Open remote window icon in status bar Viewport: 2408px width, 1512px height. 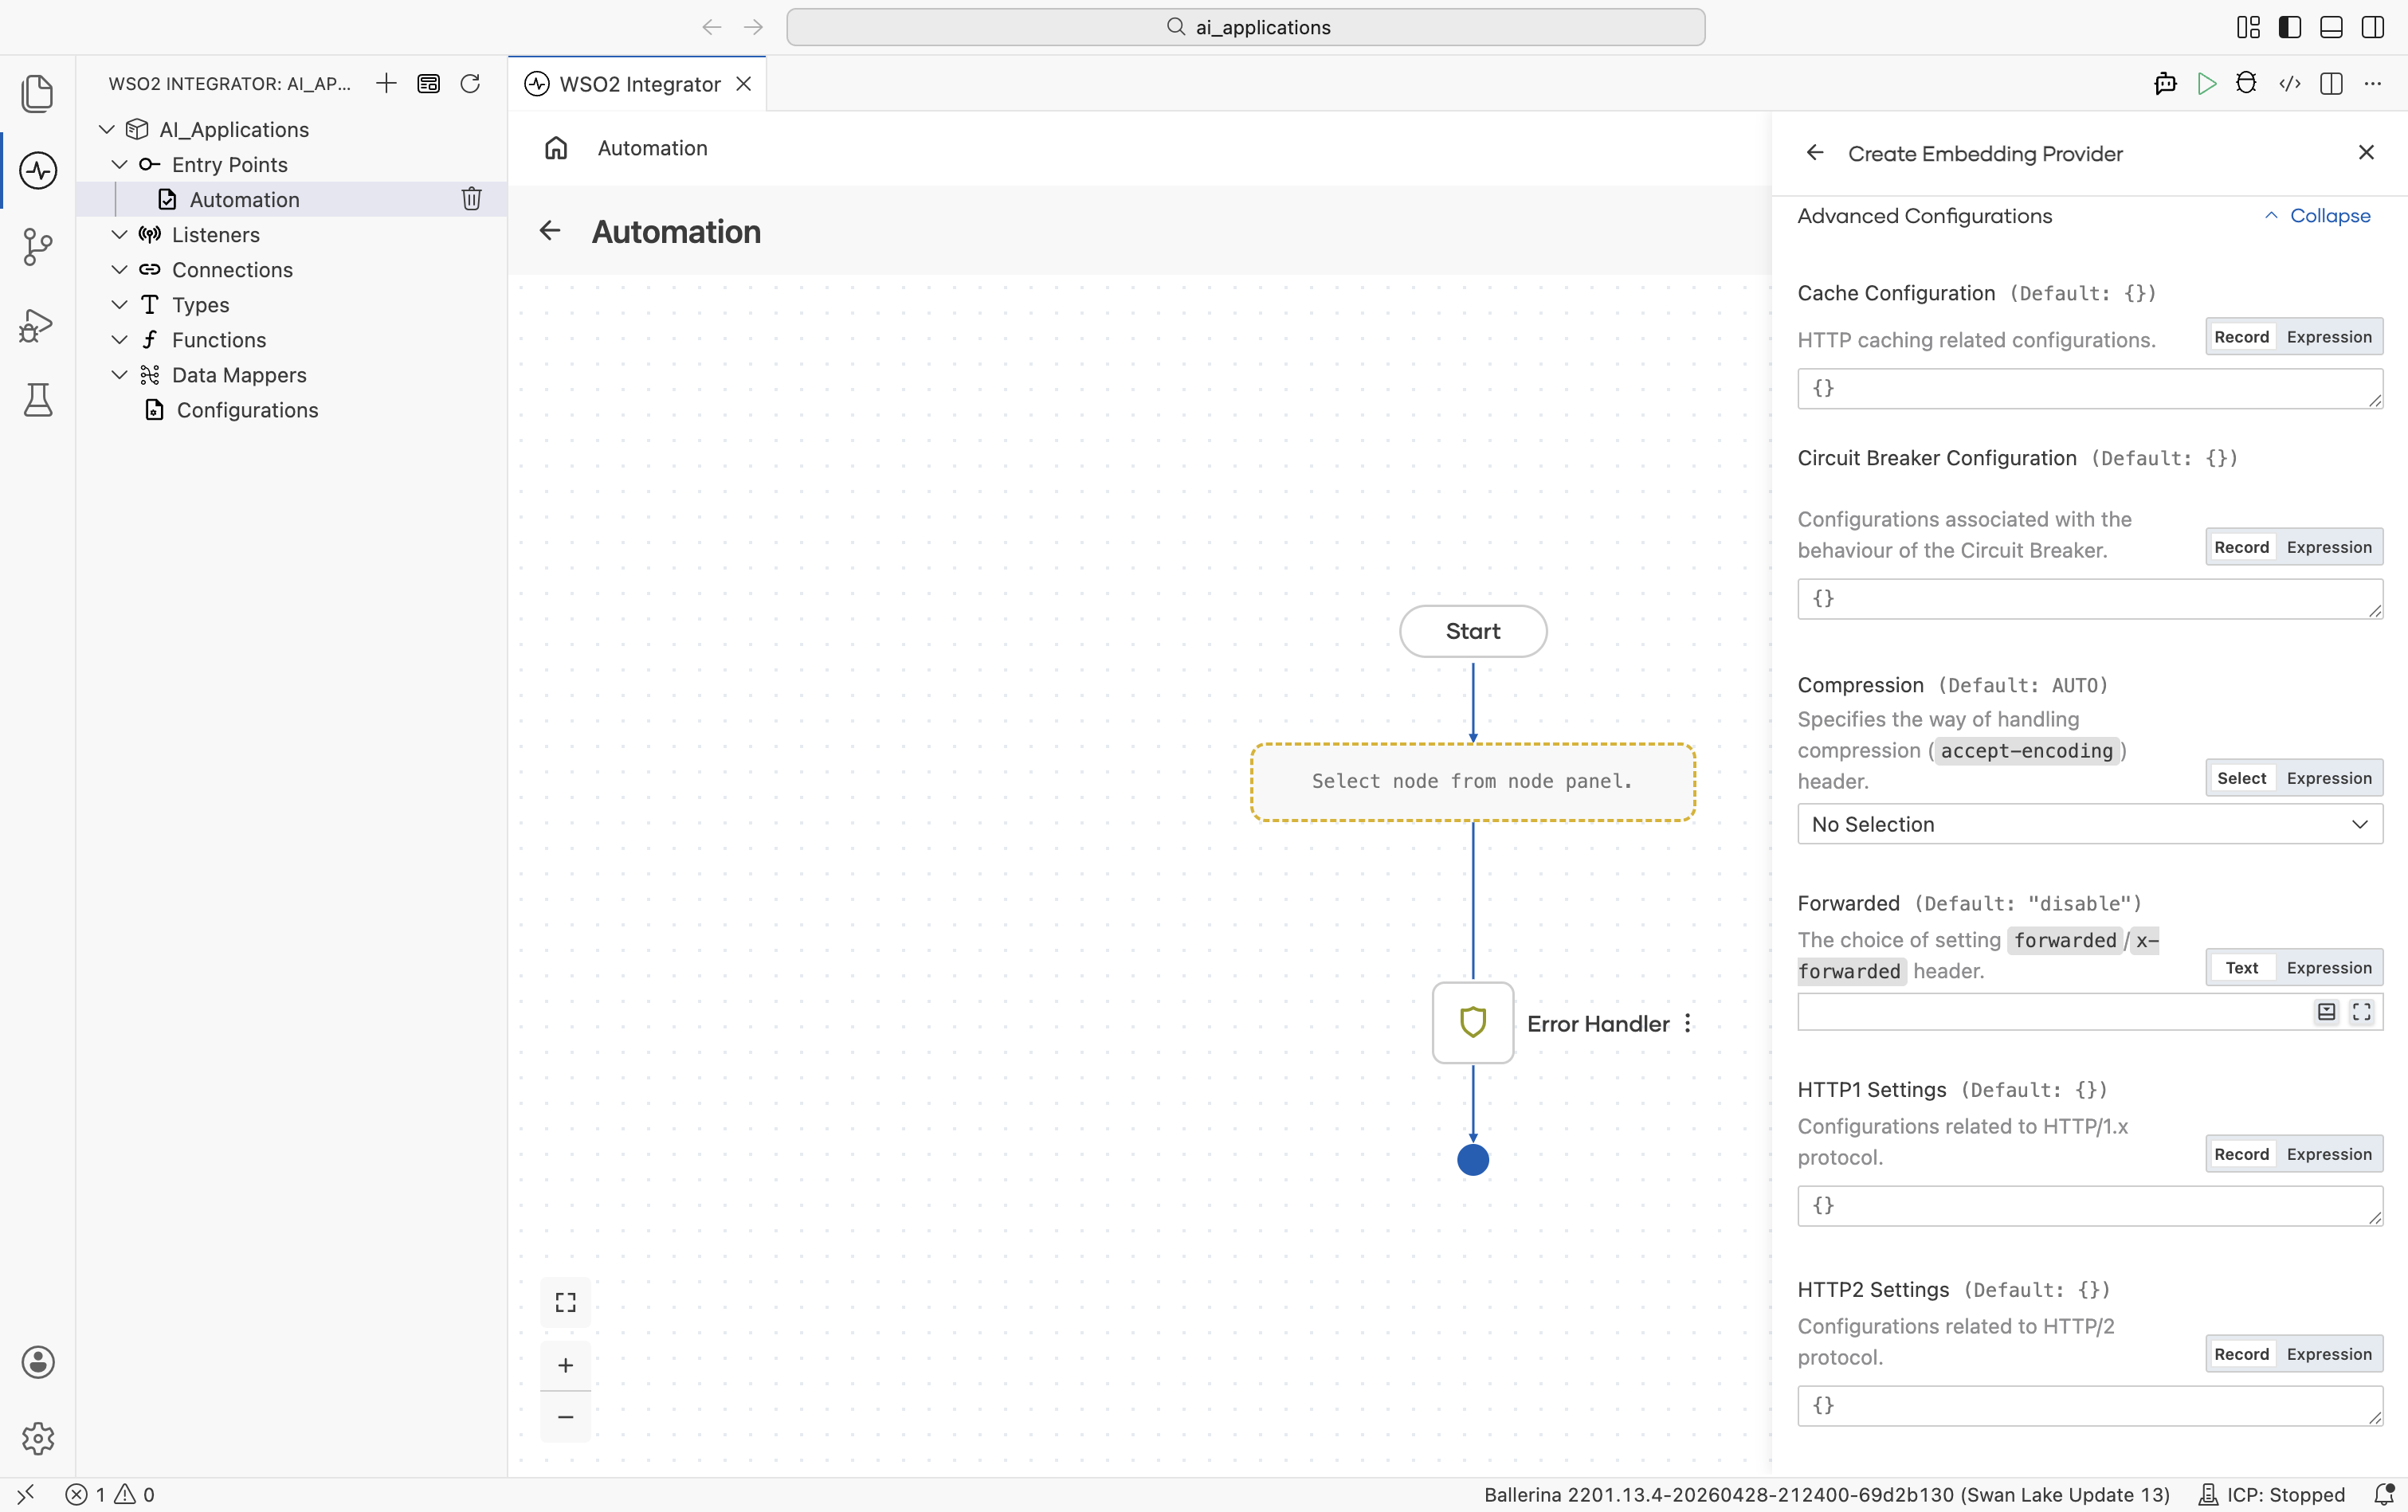coord(25,1494)
